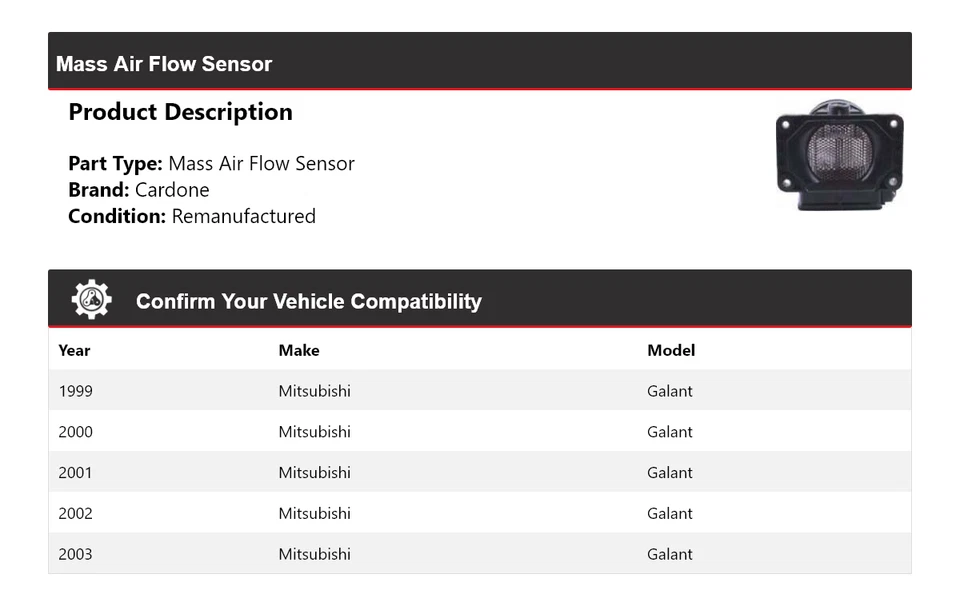Viewport: 960px width, 606px height.
Task: Click the Year column header
Action: [74, 350]
